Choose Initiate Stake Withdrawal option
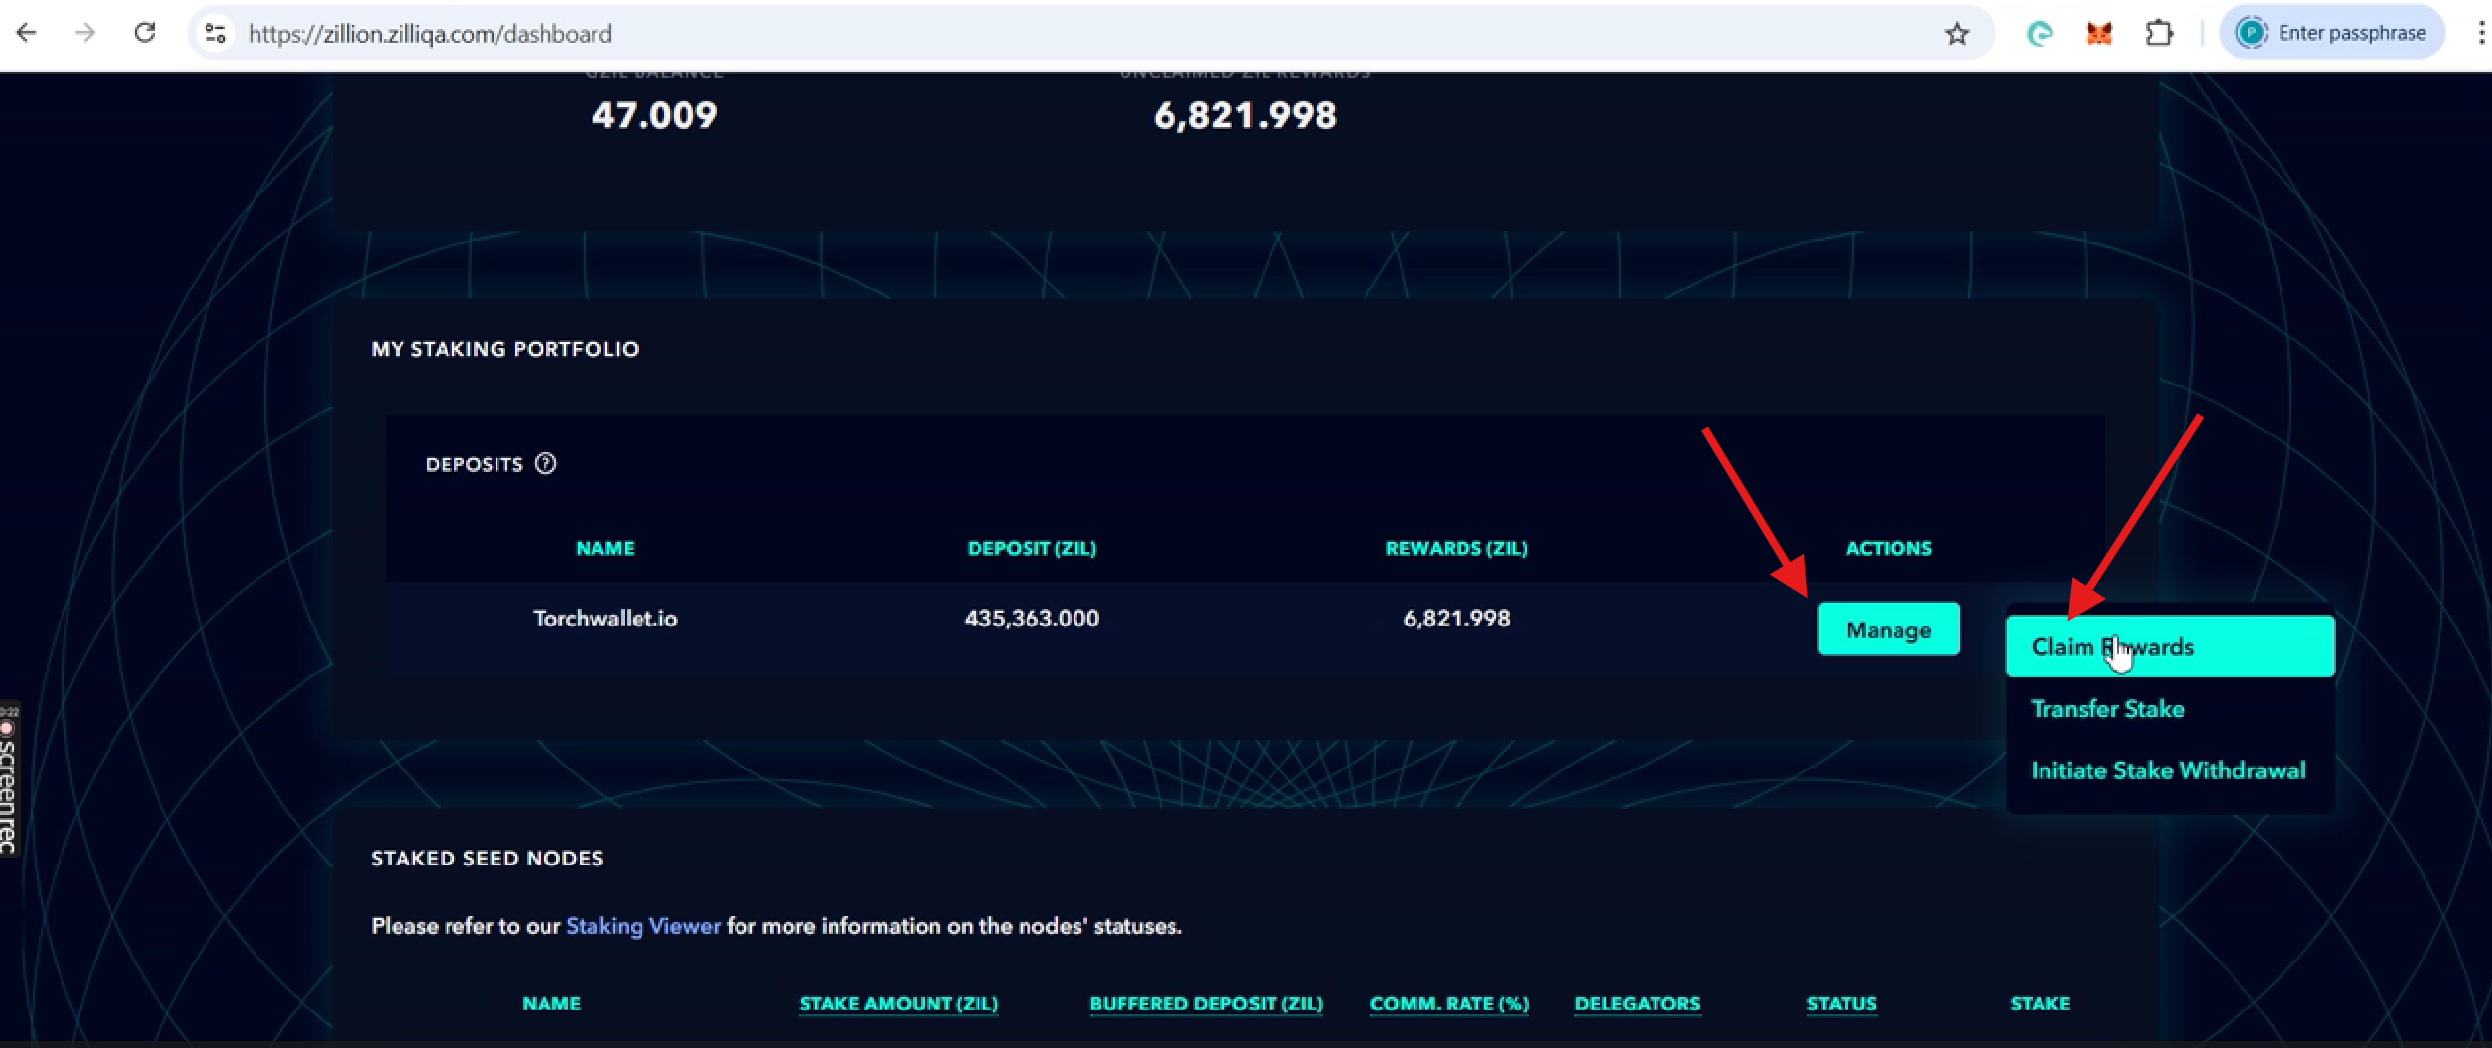The image size is (2492, 1048). [2170, 770]
